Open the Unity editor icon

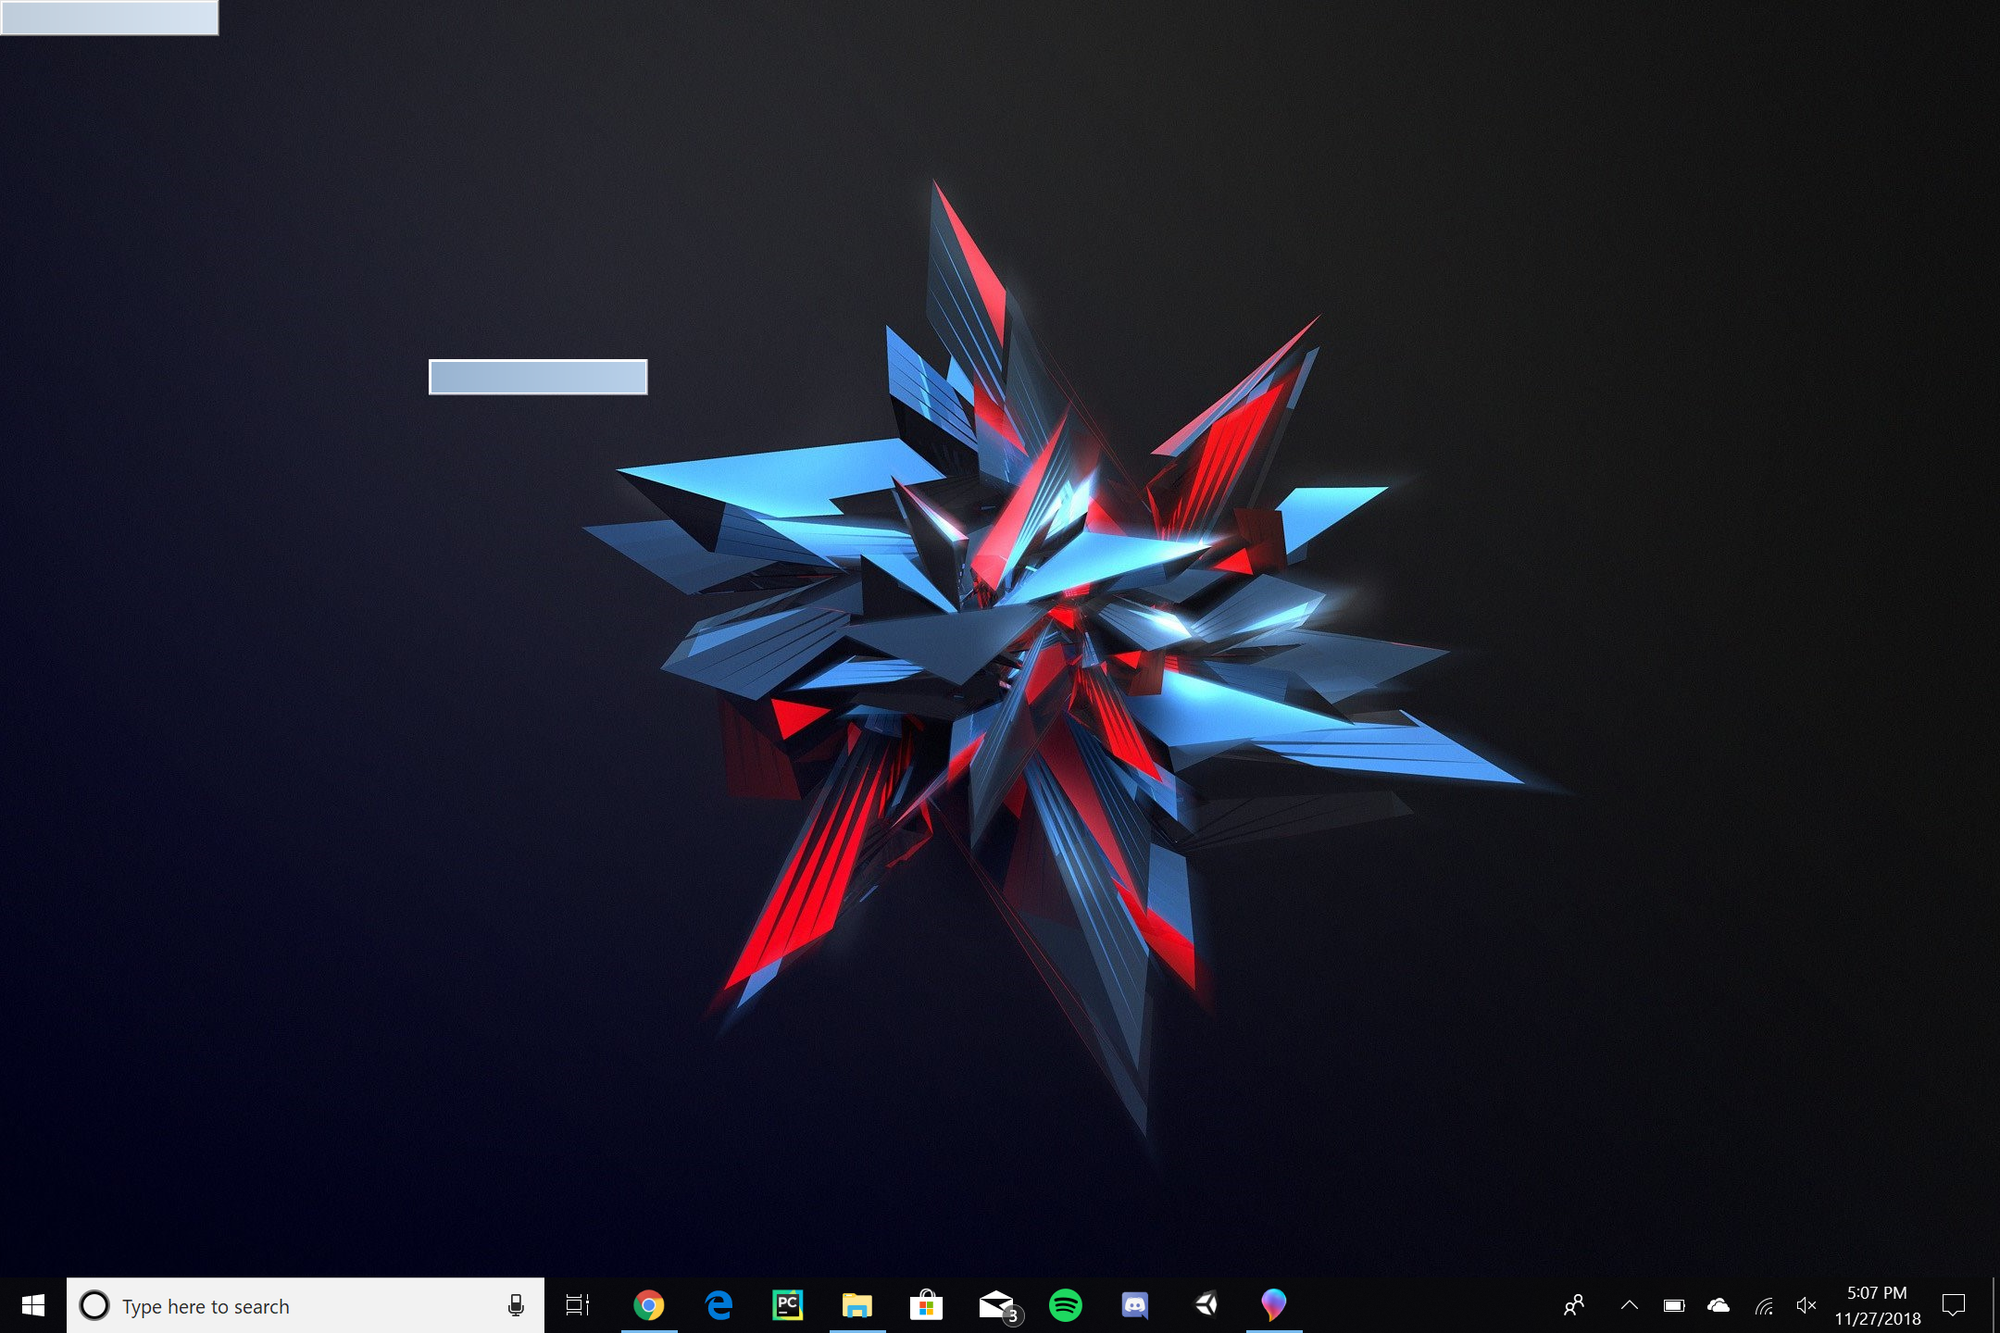tap(1205, 1305)
